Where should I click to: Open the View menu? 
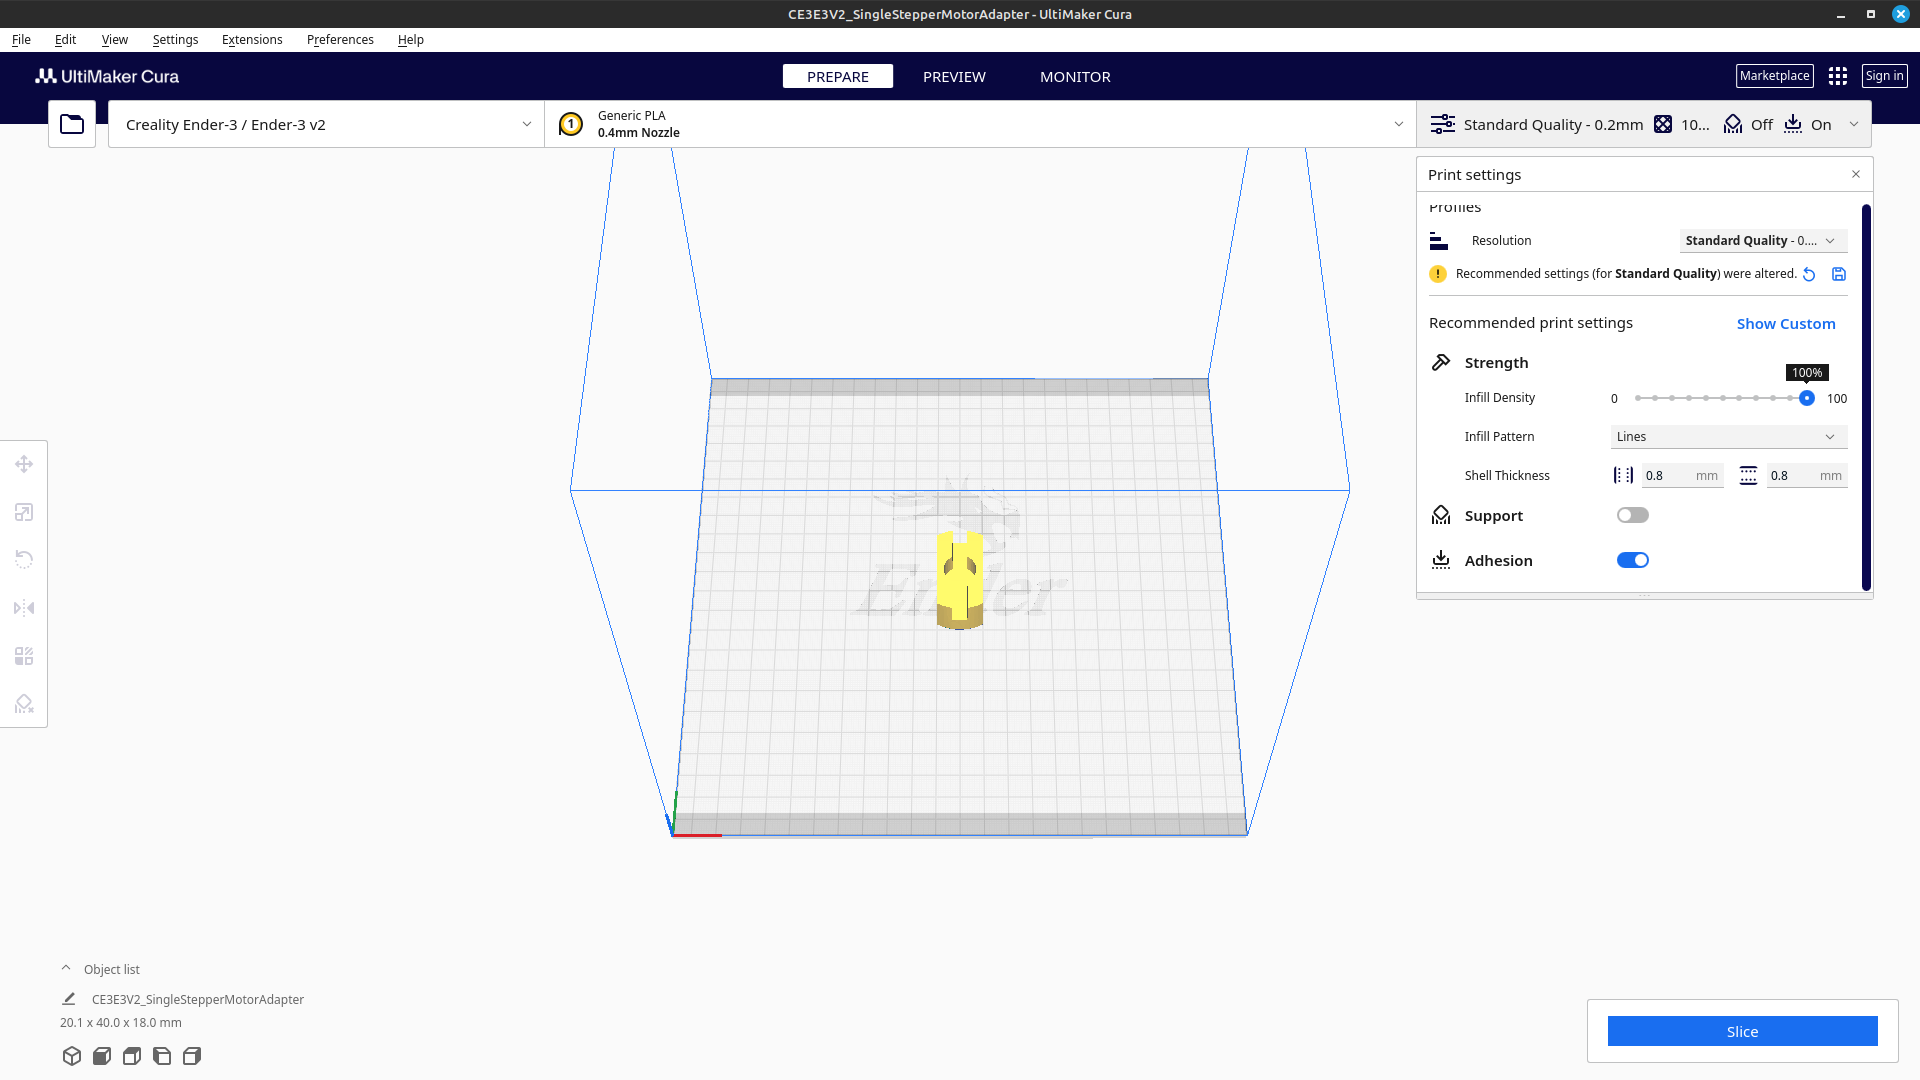click(x=115, y=40)
